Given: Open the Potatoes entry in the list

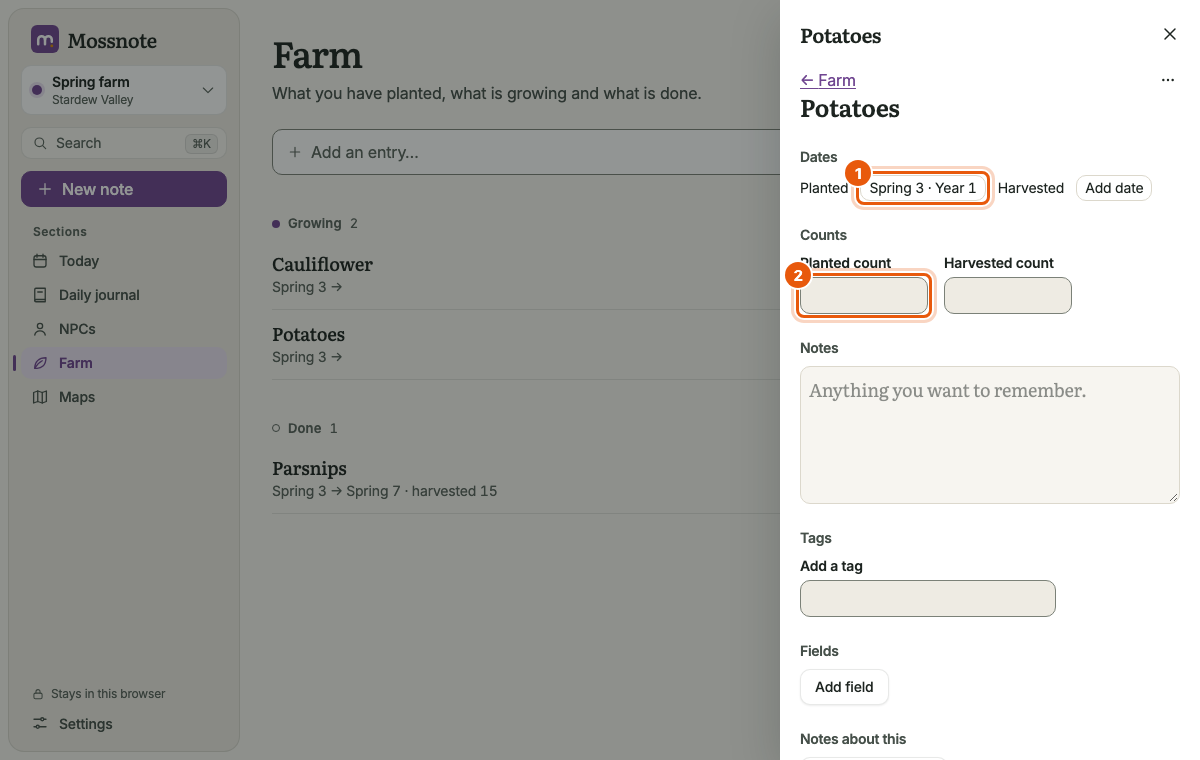Looking at the screenshot, I should coord(526,345).
